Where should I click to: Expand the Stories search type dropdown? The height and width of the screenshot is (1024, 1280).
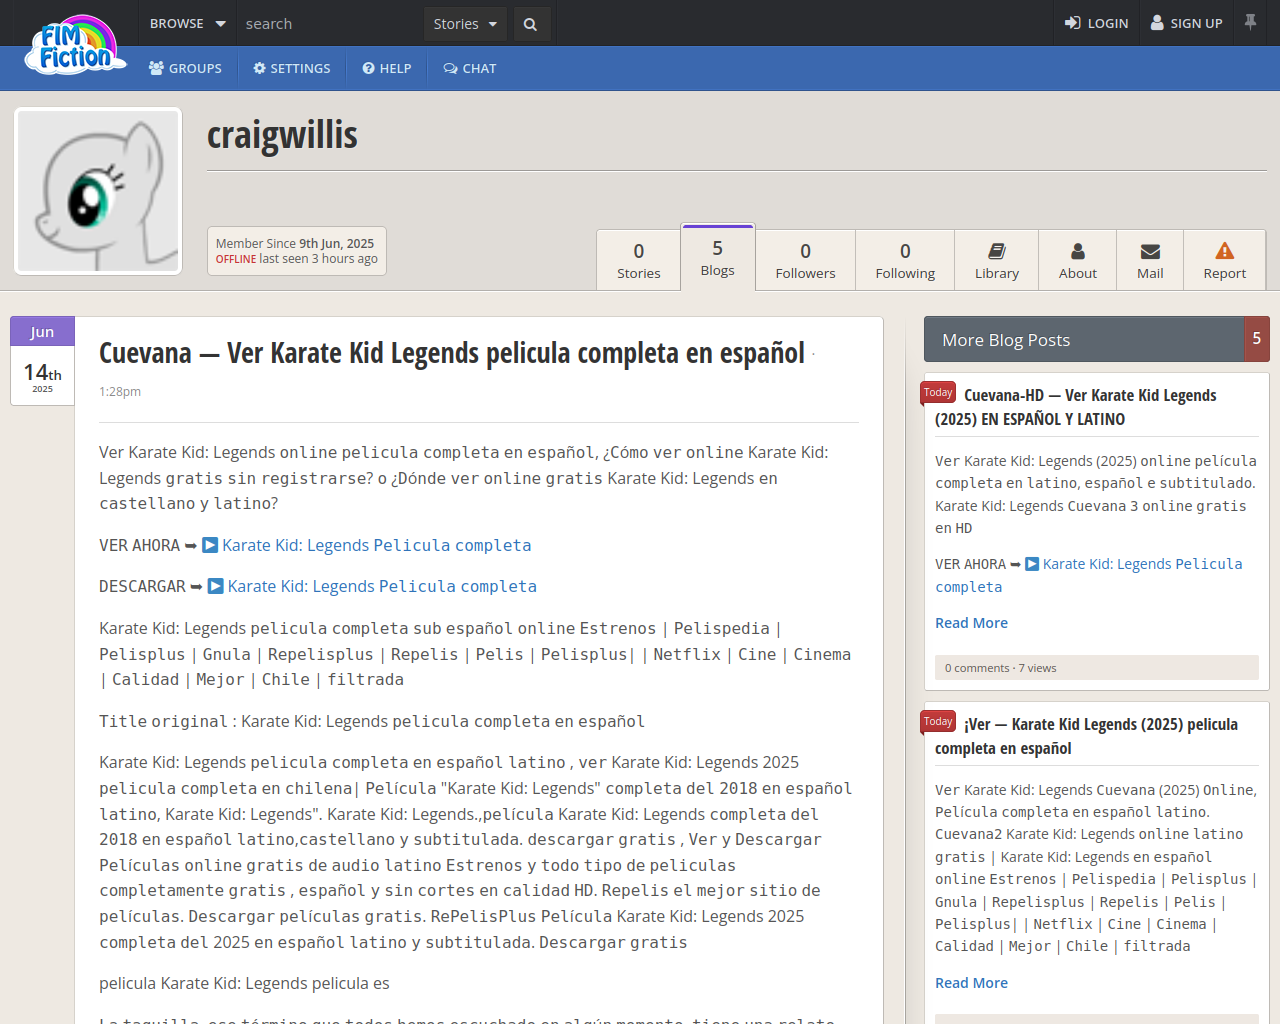[465, 24]
